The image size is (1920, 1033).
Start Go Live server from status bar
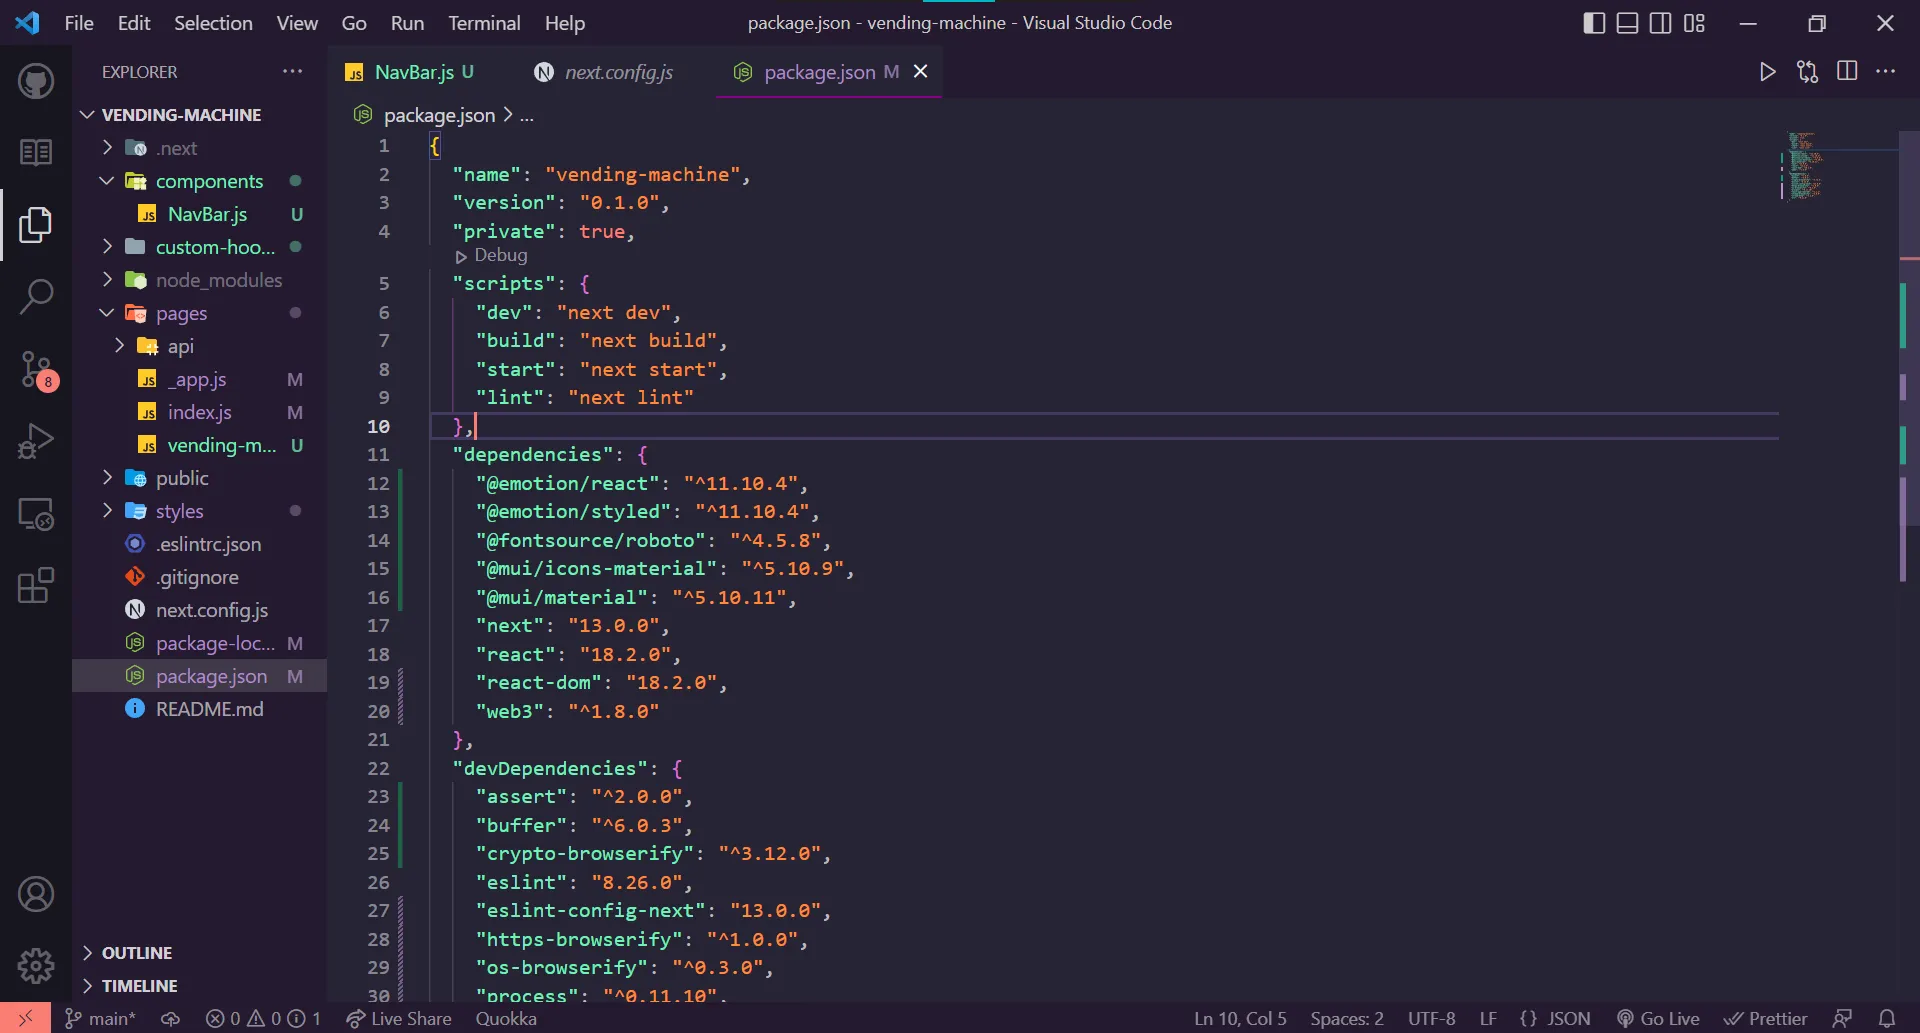[x=1658, y=1019]
